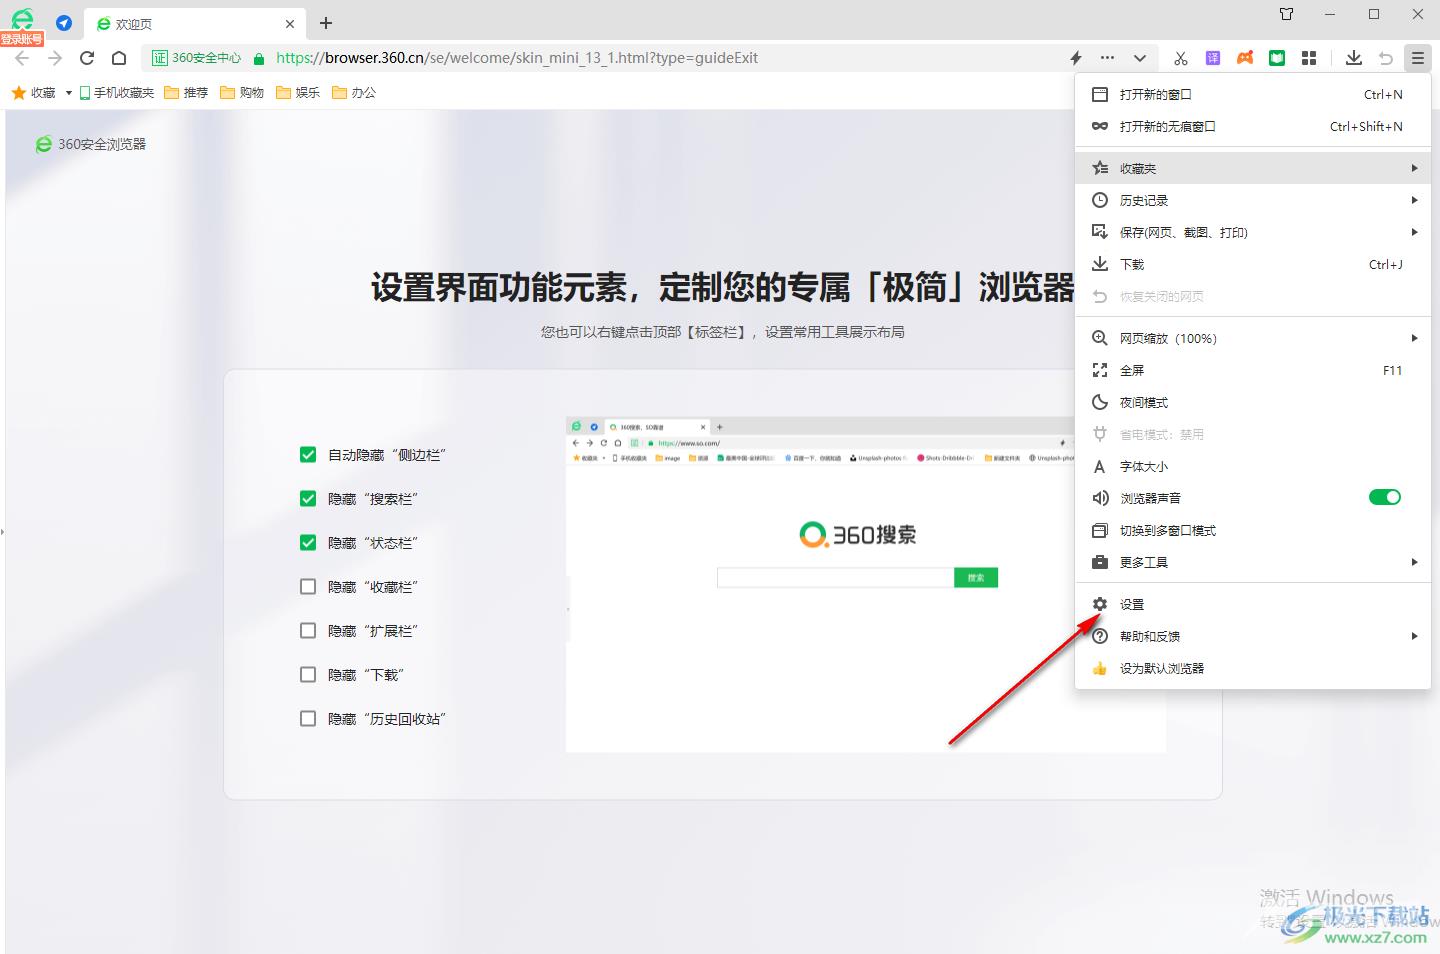Expand 保存(网页、截图、打印) submenu
This screenshot has width=1440, height=954.
pyautogui.click(x=1253, y=232)
